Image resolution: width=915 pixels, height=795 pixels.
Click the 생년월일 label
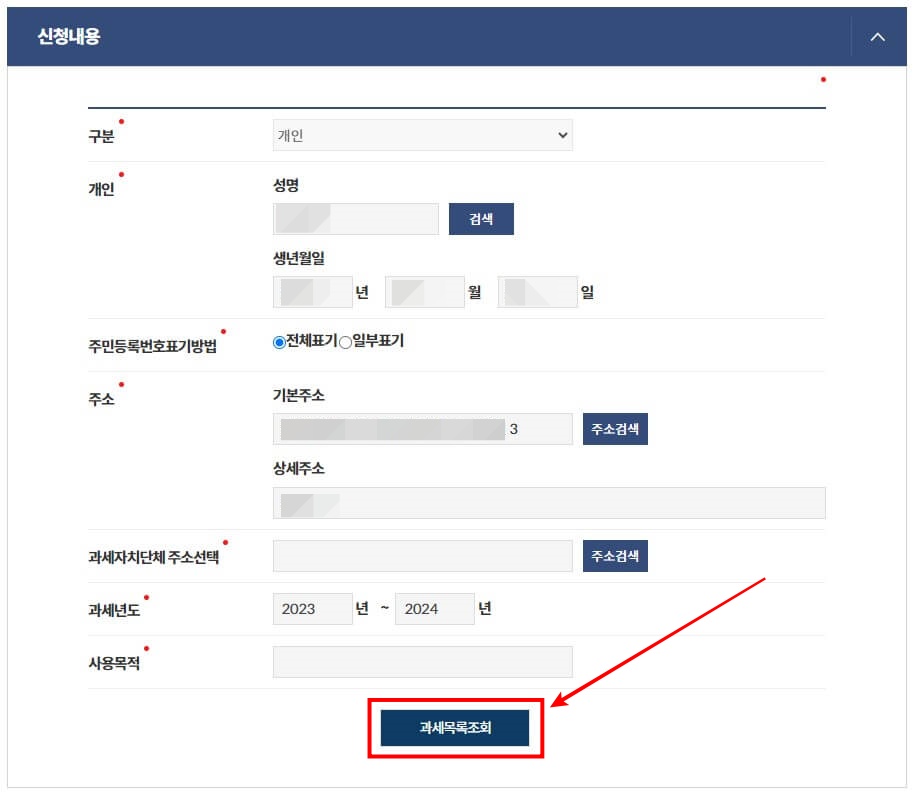point(299,258)
